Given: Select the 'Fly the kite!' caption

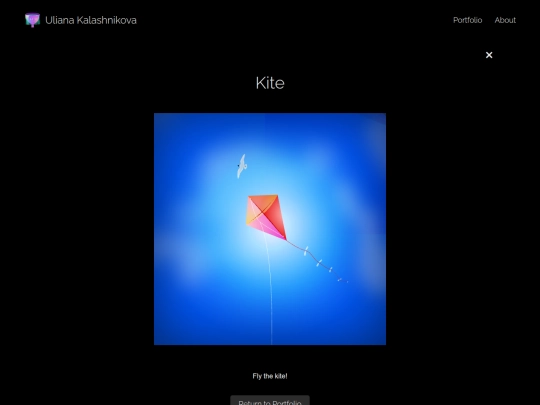Looking at the screenshot, I should (270, 376).
